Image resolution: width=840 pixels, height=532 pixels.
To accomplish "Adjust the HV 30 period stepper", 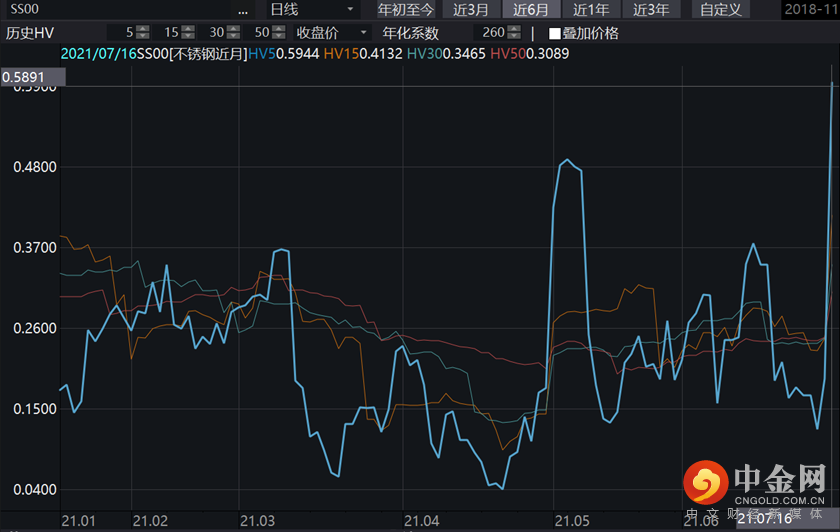I will (x=232, y=33).
